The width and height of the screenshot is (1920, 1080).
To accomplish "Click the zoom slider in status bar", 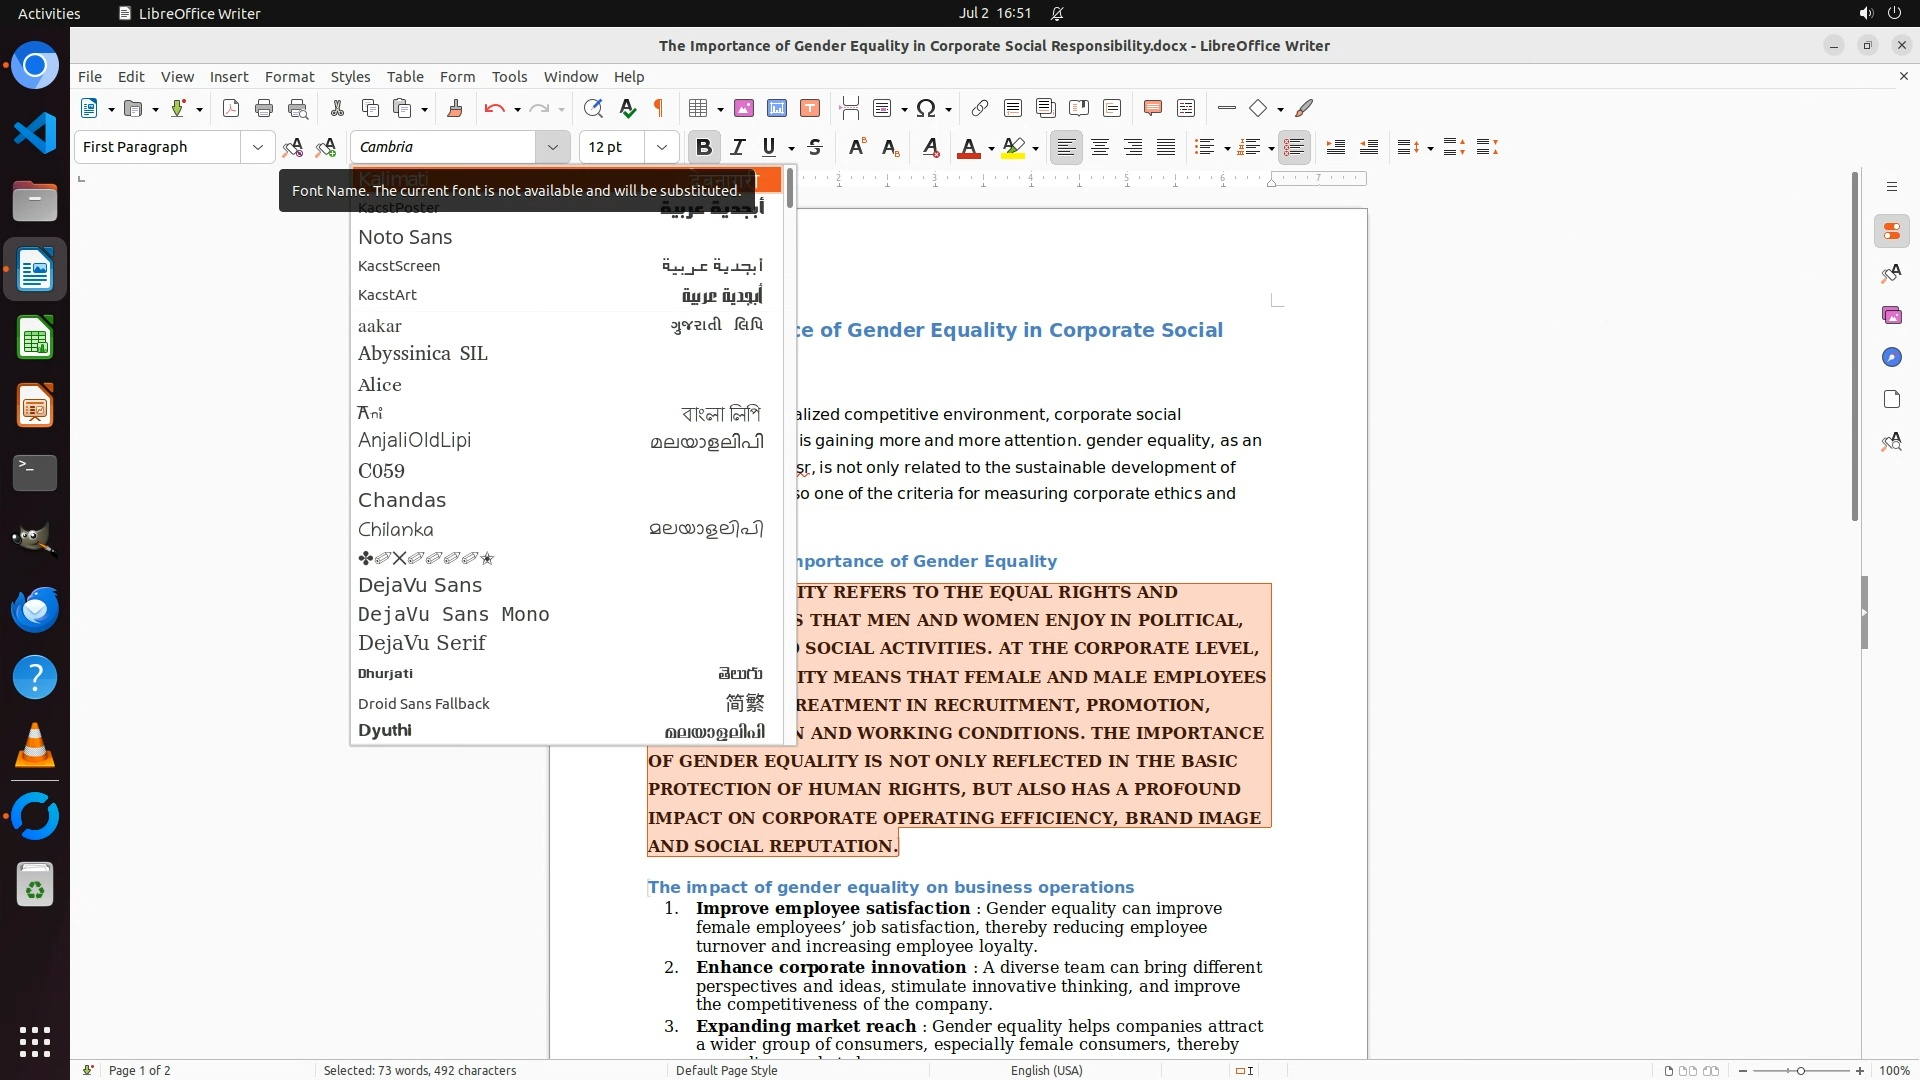I will tap(1800, 1070).
